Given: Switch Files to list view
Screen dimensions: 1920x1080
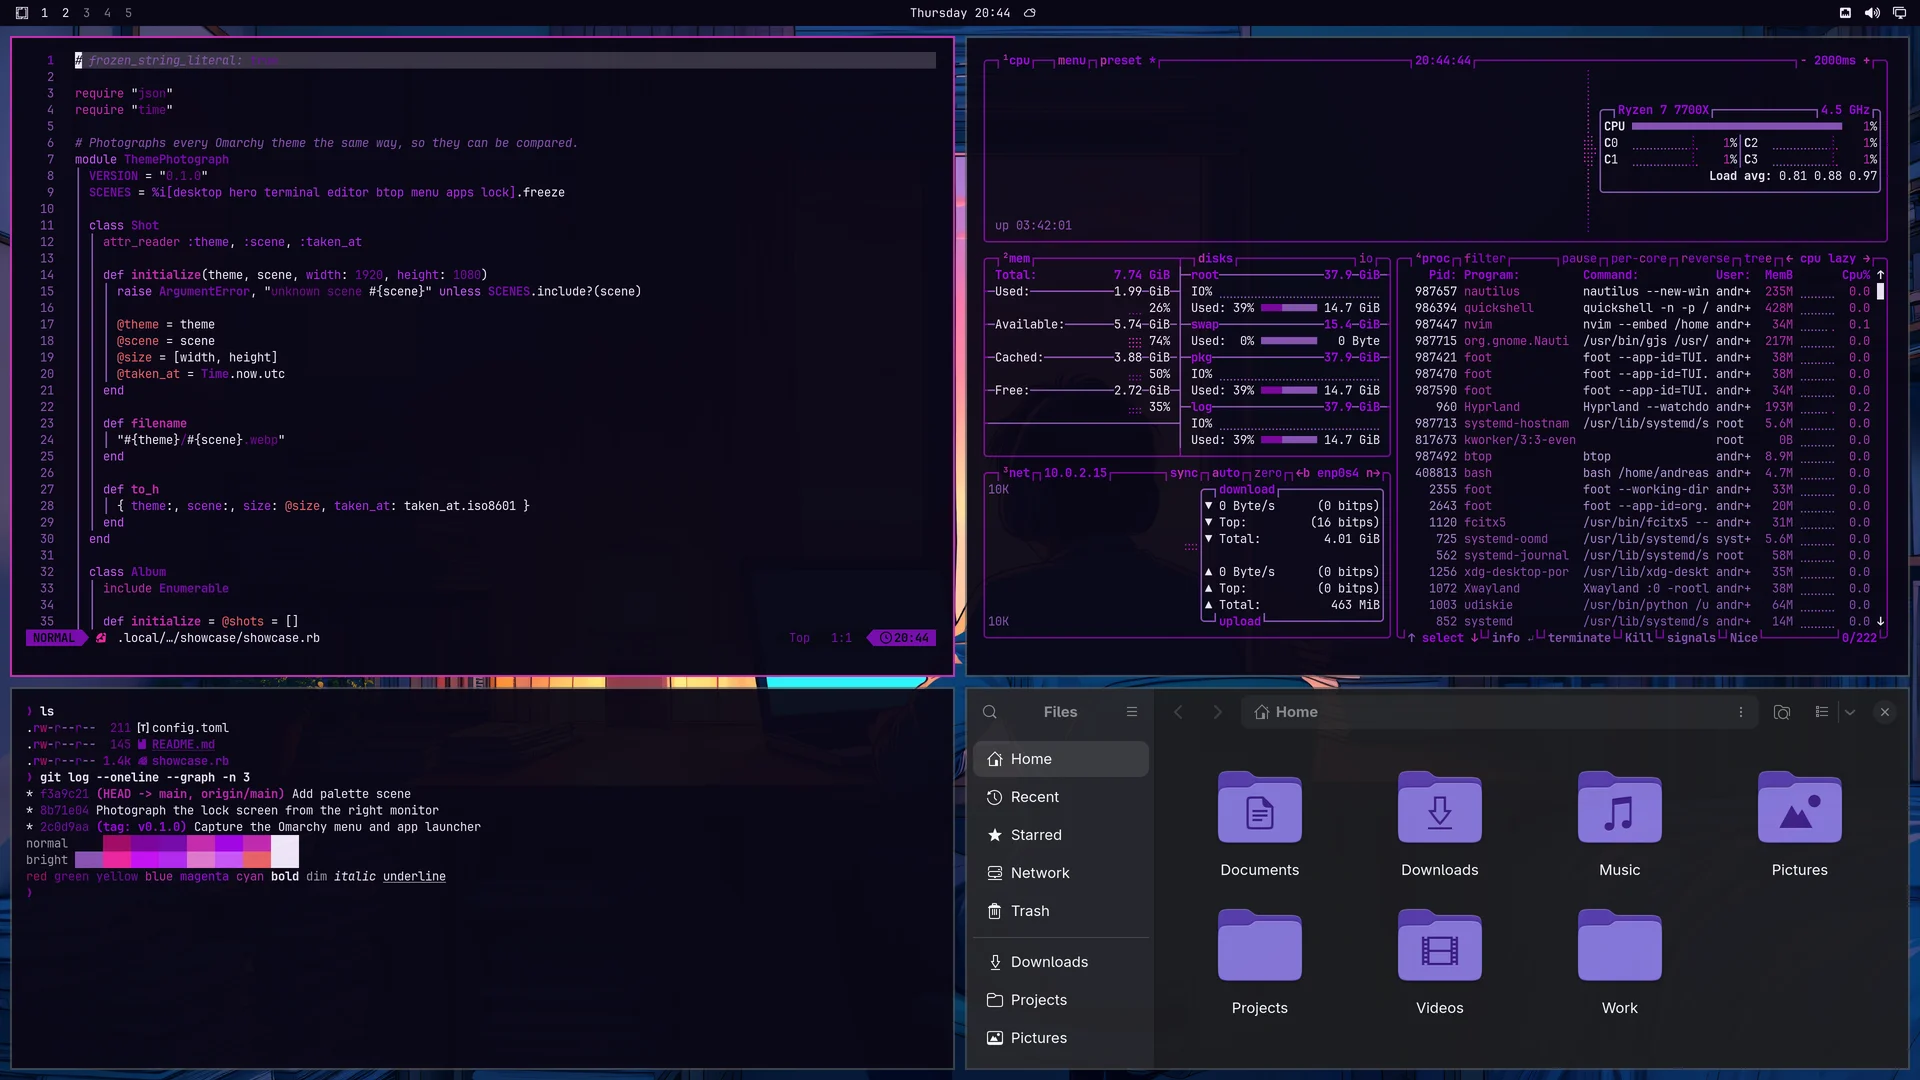Looking at the screenshot, I should point(1822,712).
